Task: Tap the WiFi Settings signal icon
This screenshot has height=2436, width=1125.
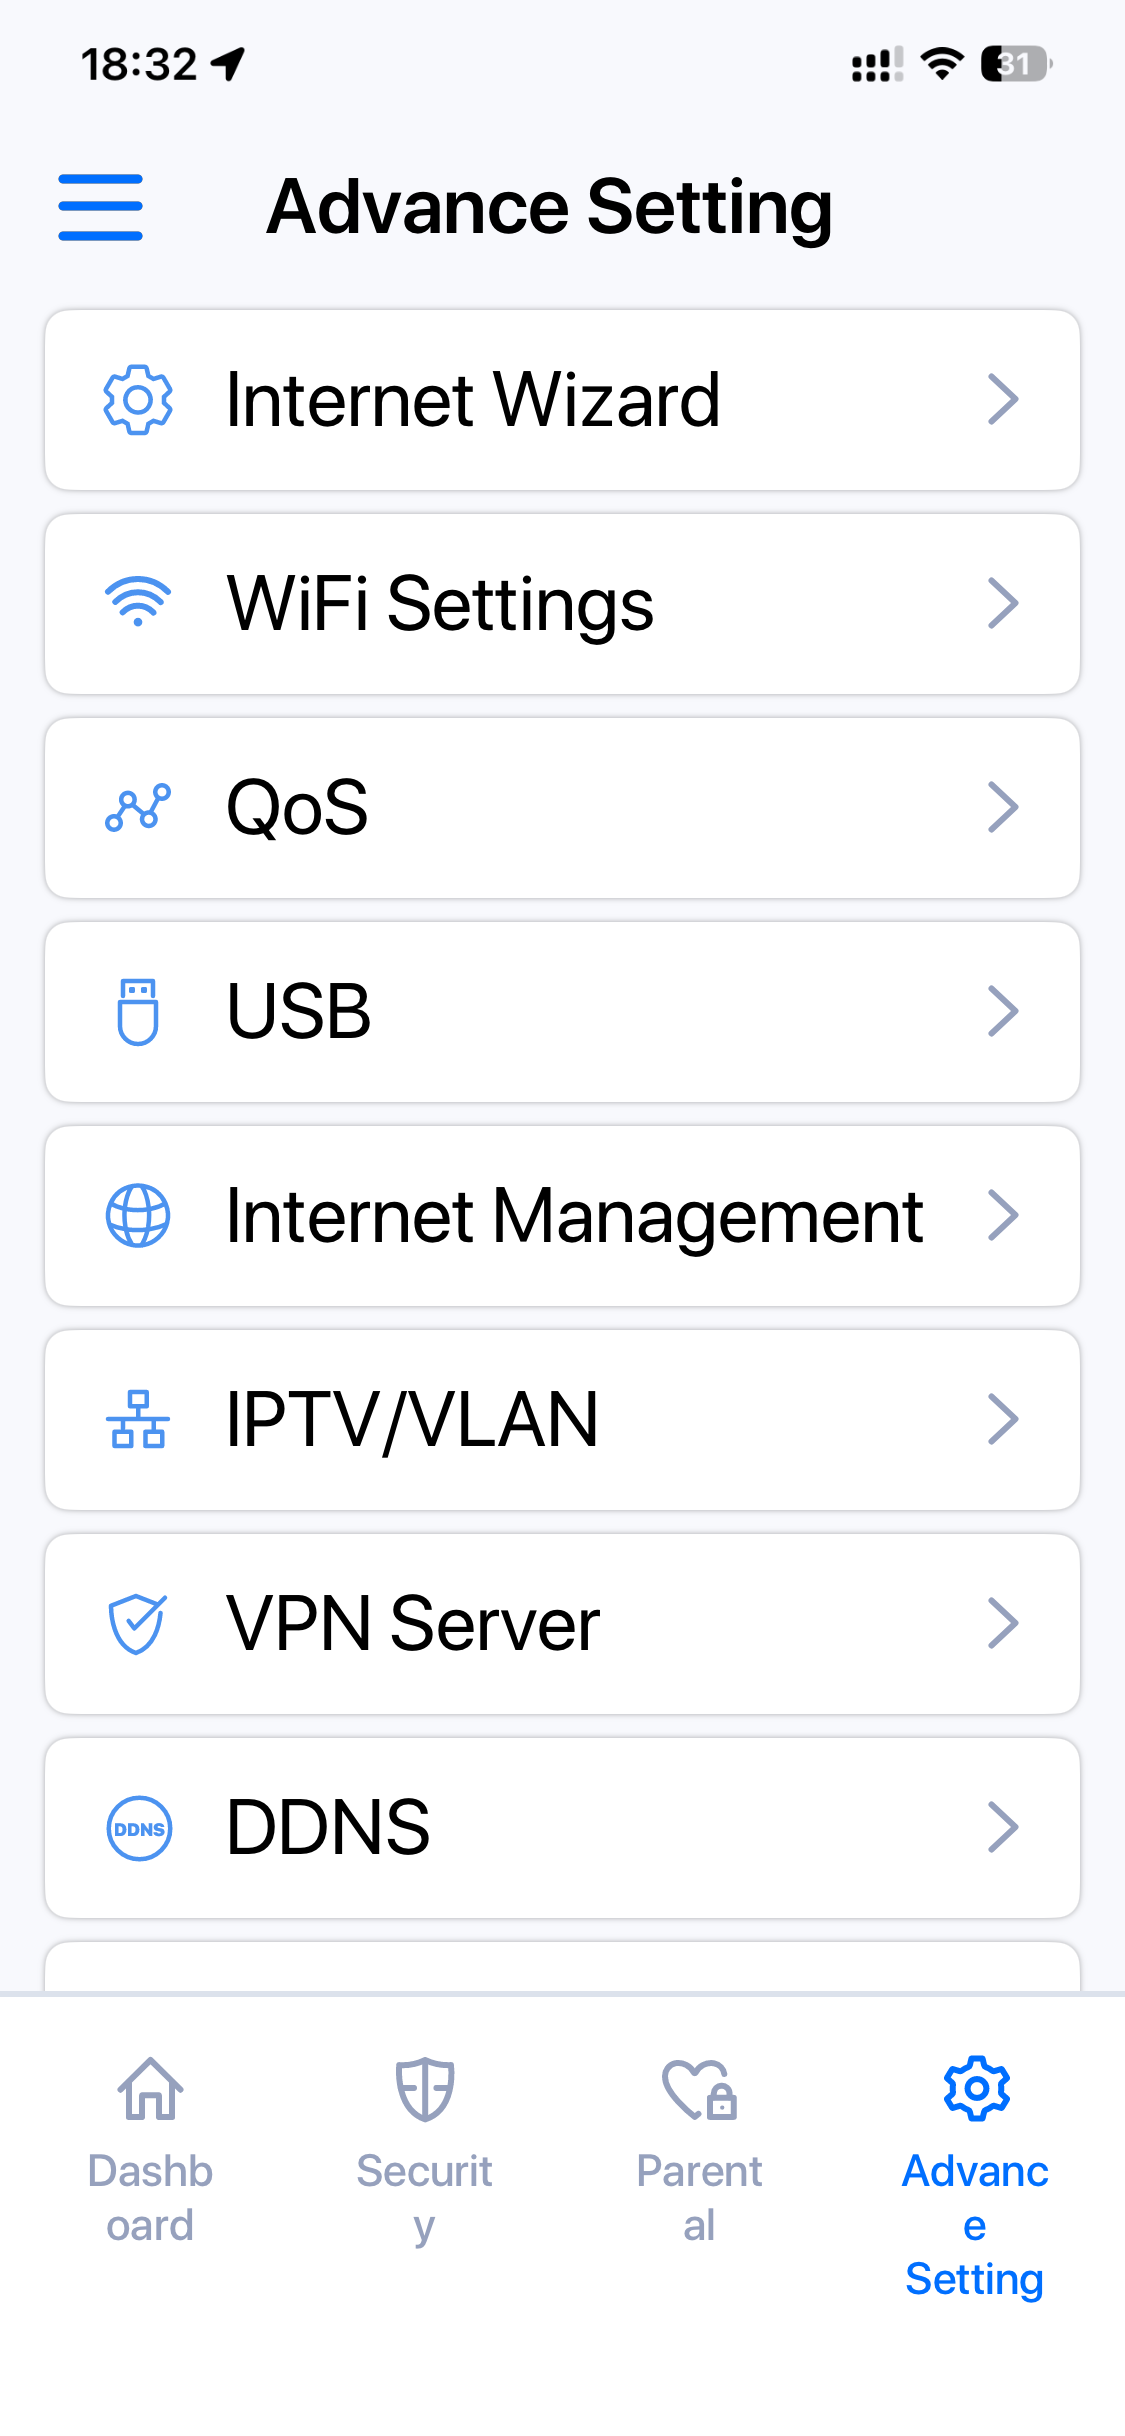Action: click(138, 603)
